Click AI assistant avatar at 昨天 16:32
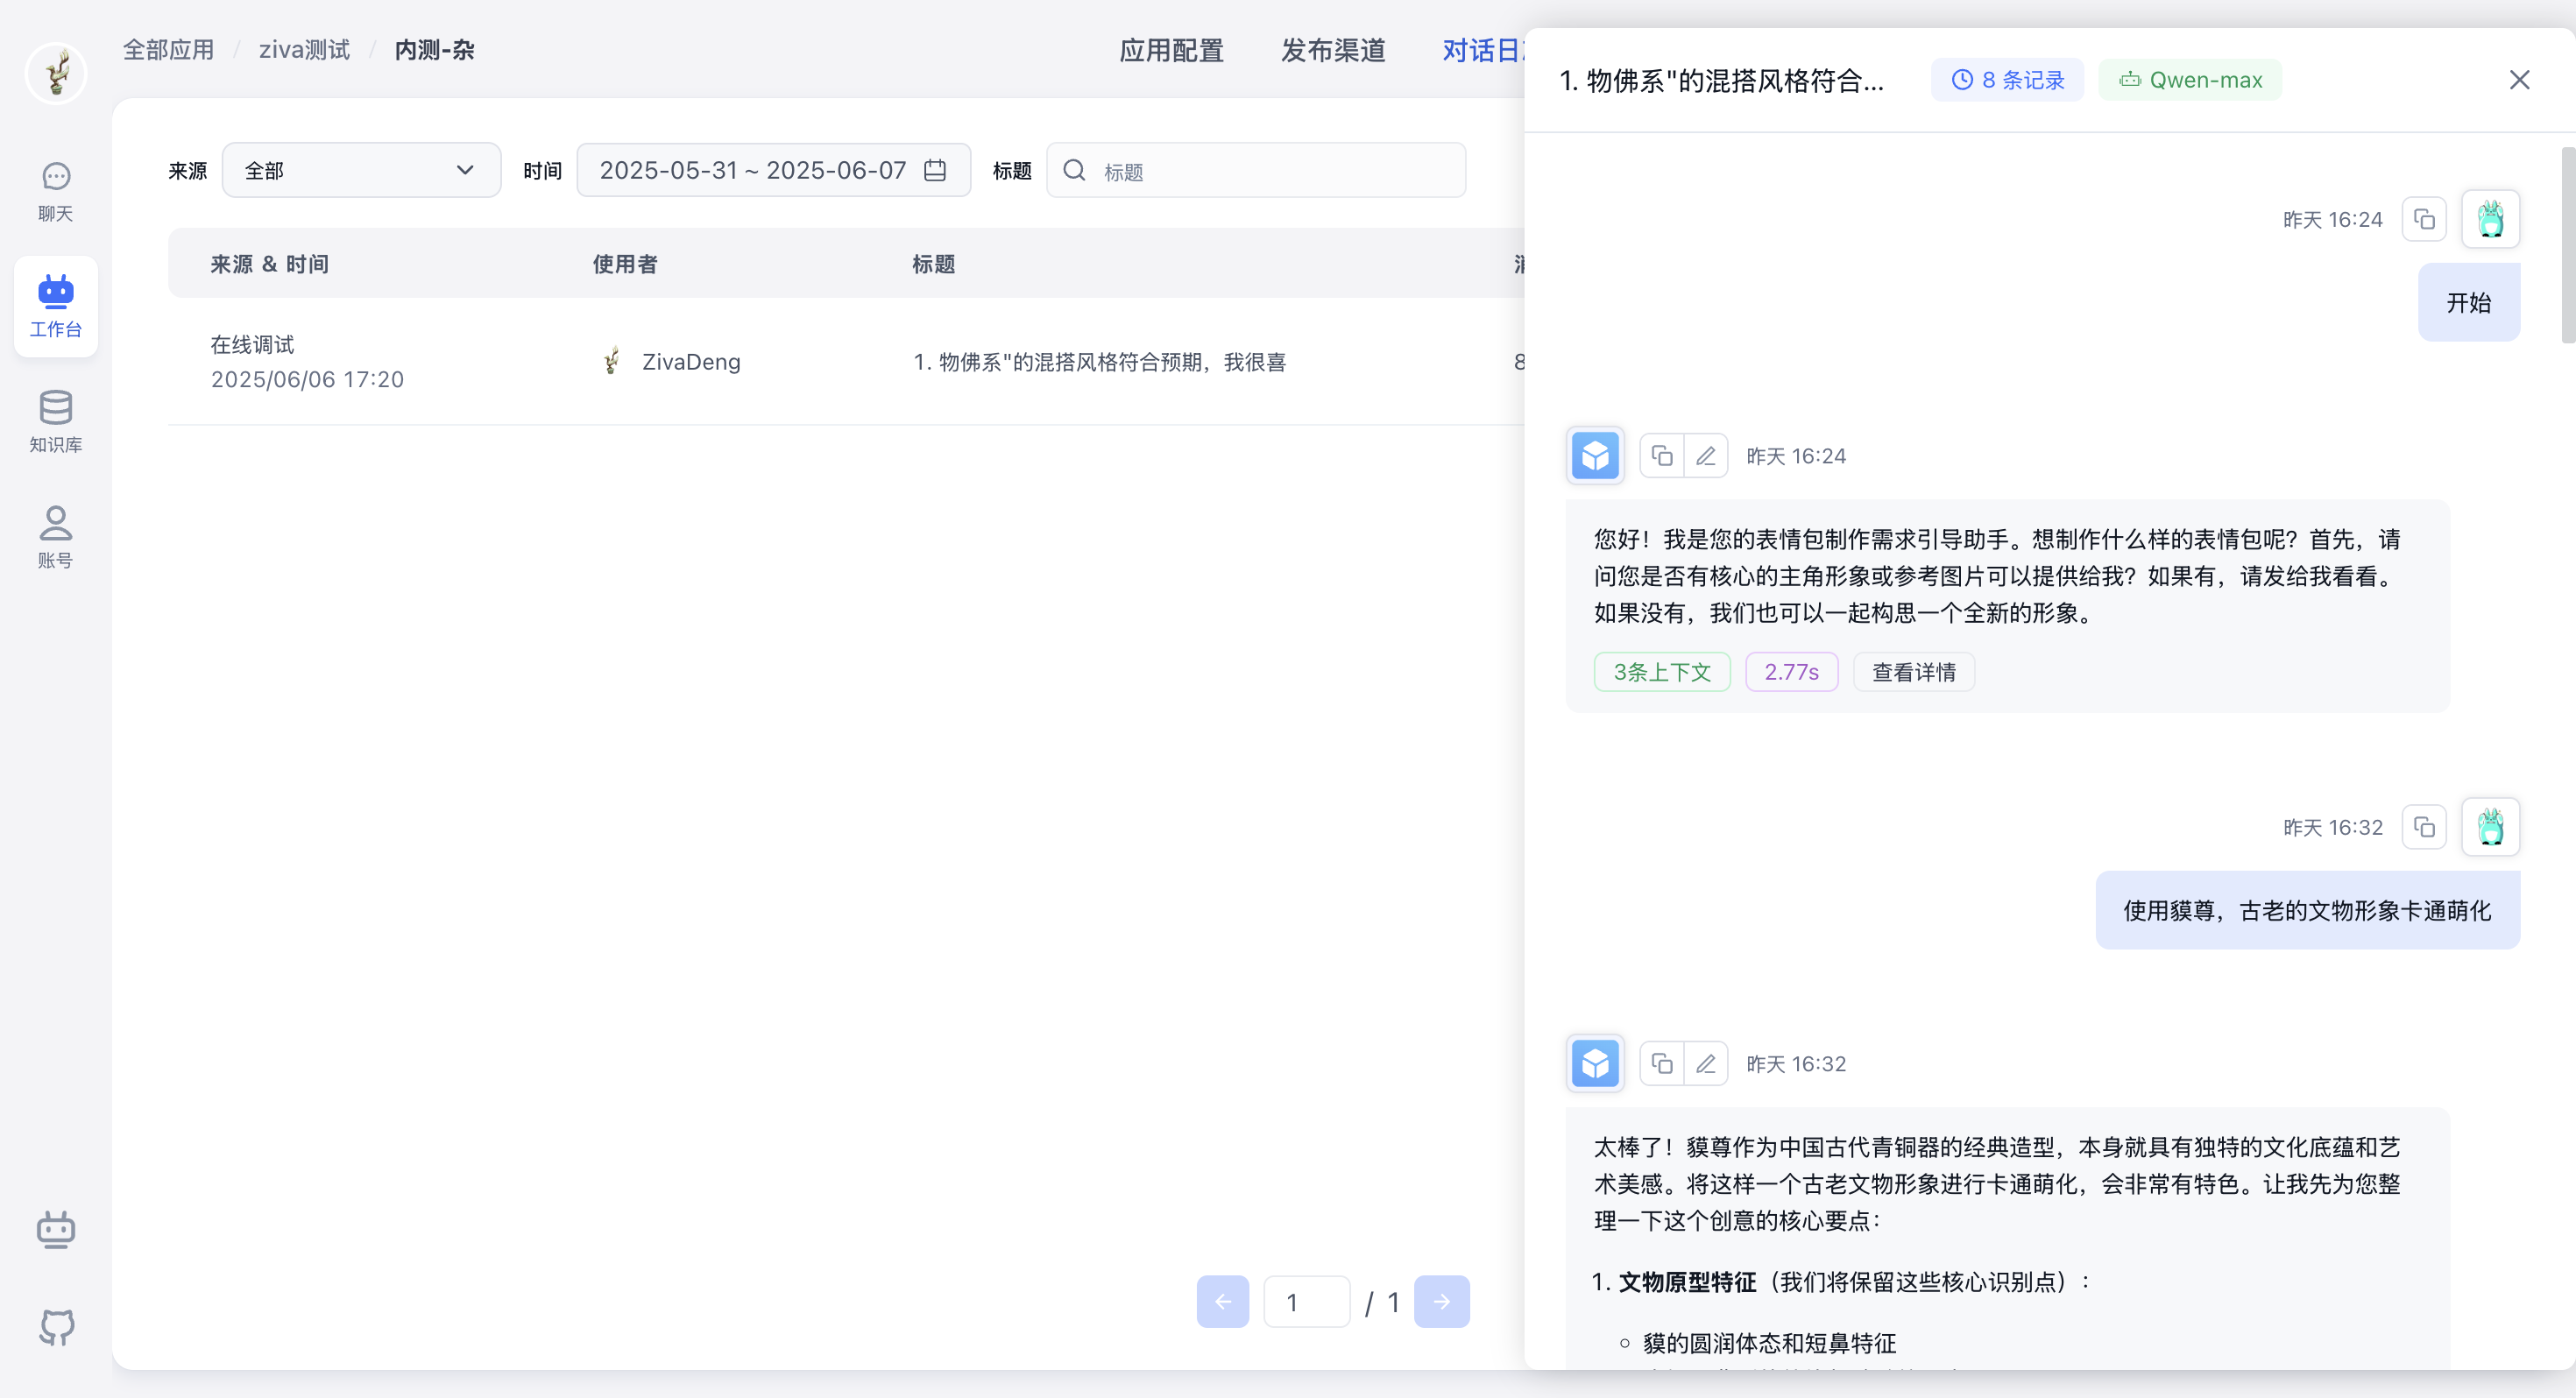The width and height of the screenshot is (2576, 1398). click(x=1595, y=1064)
